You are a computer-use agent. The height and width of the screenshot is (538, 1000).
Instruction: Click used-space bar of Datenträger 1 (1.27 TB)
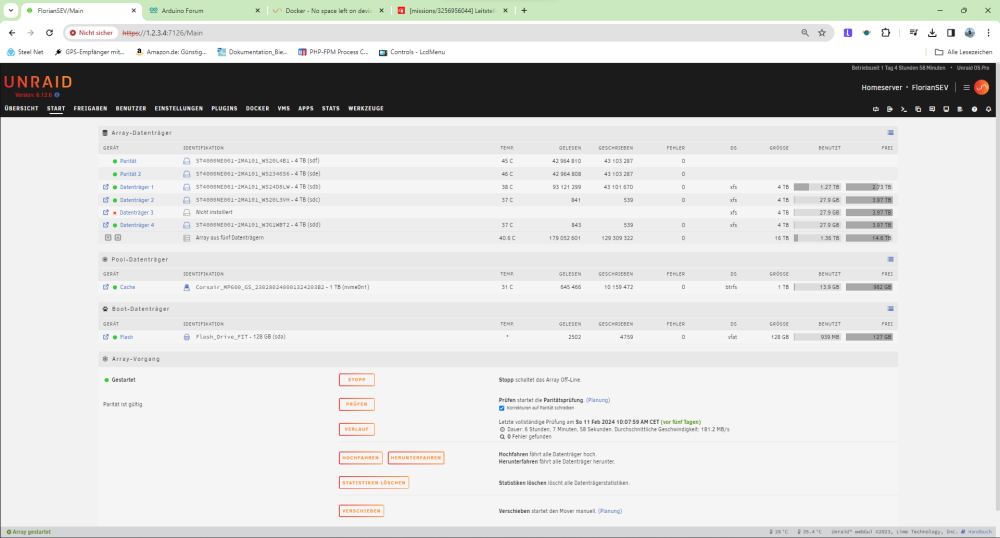817,187
